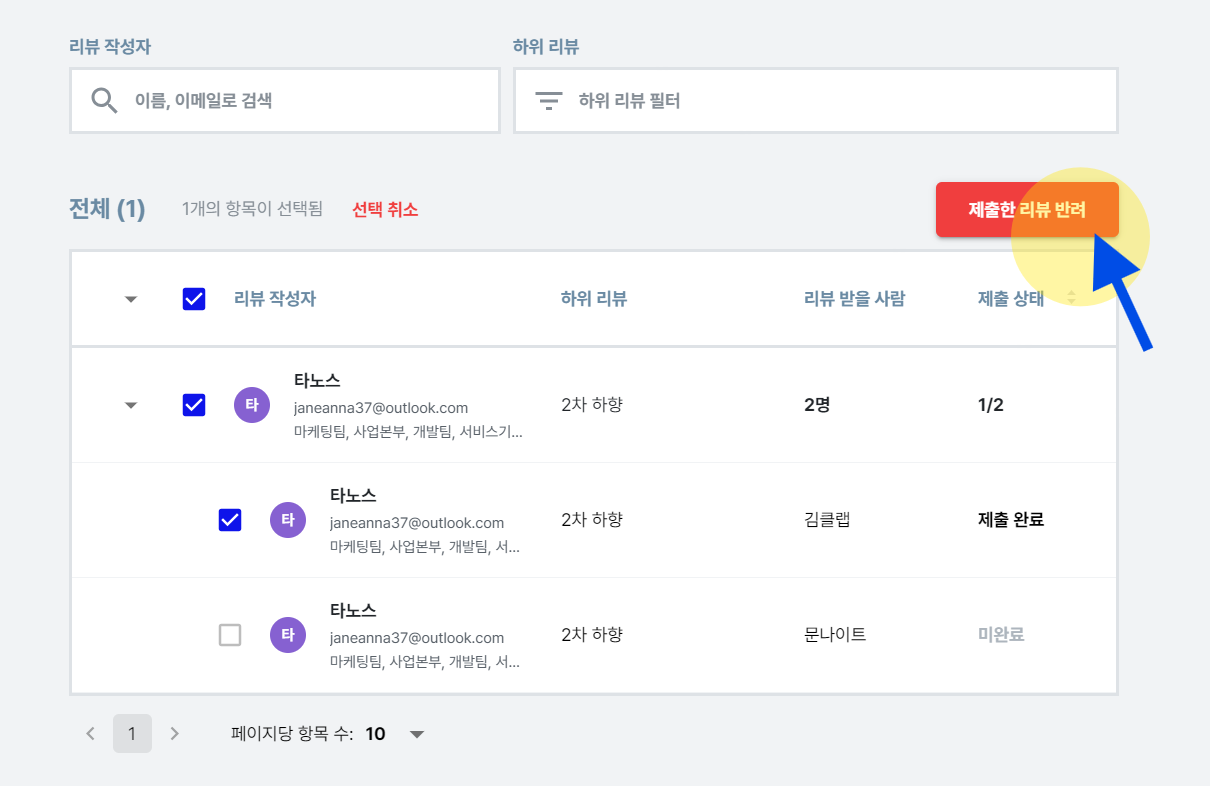Click the 제출 상태 column header
Screen dimensions: 1210x786
[x=1011, y=299]
